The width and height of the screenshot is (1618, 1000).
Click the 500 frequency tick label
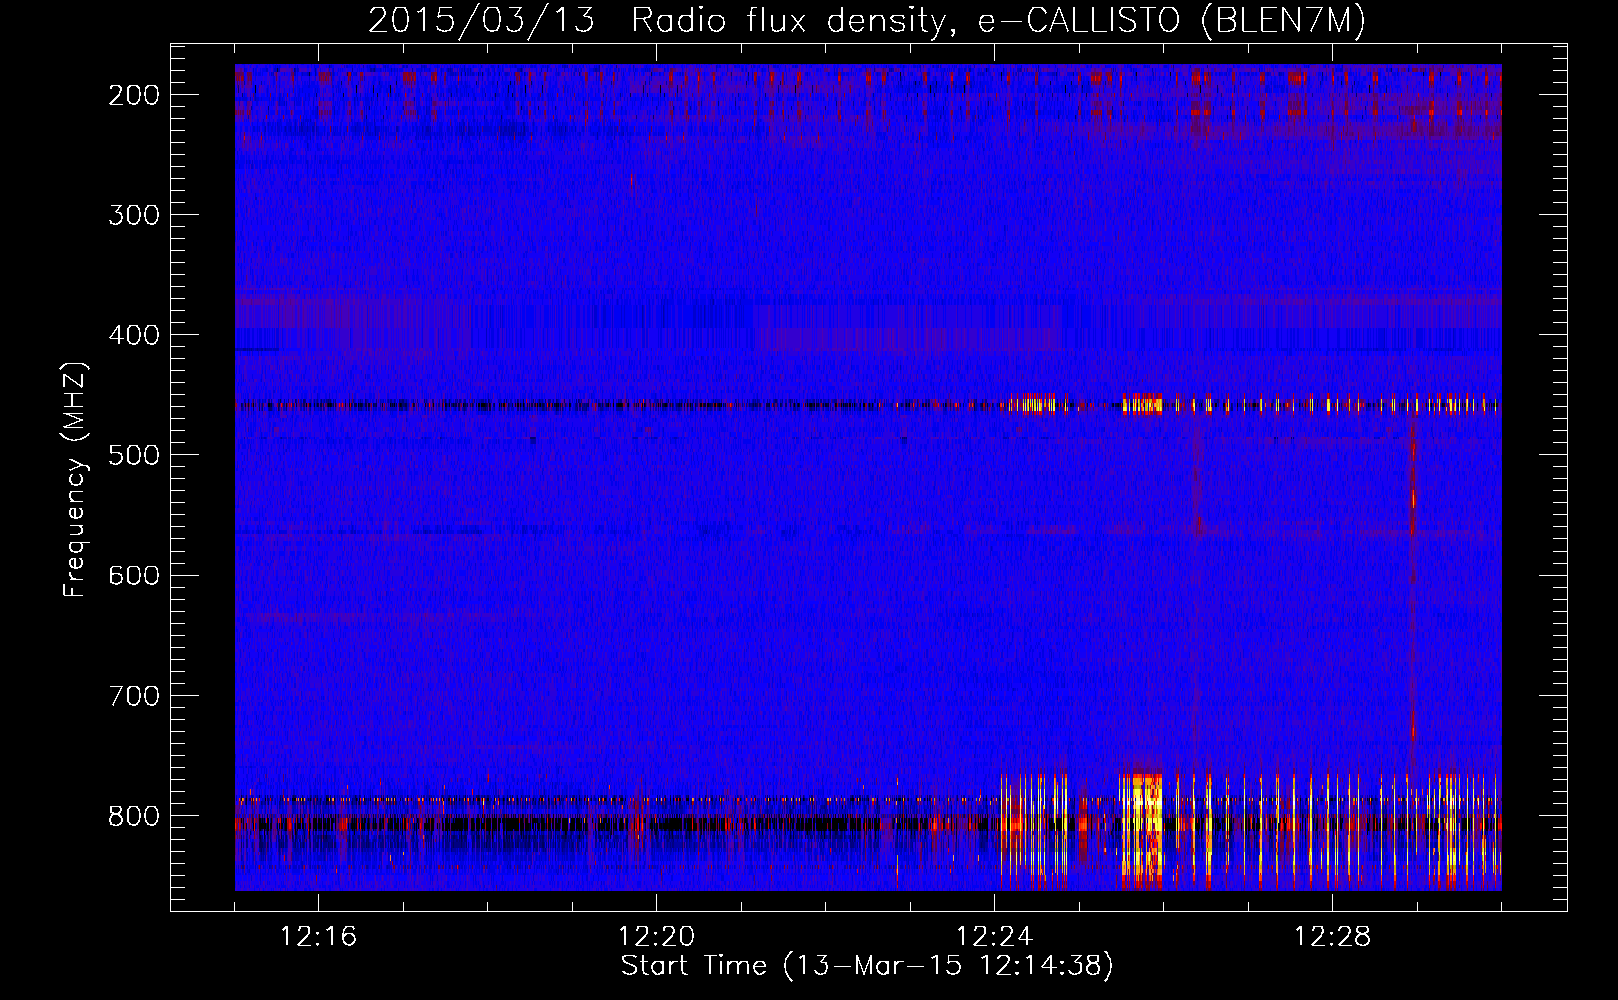pos(134,455)
